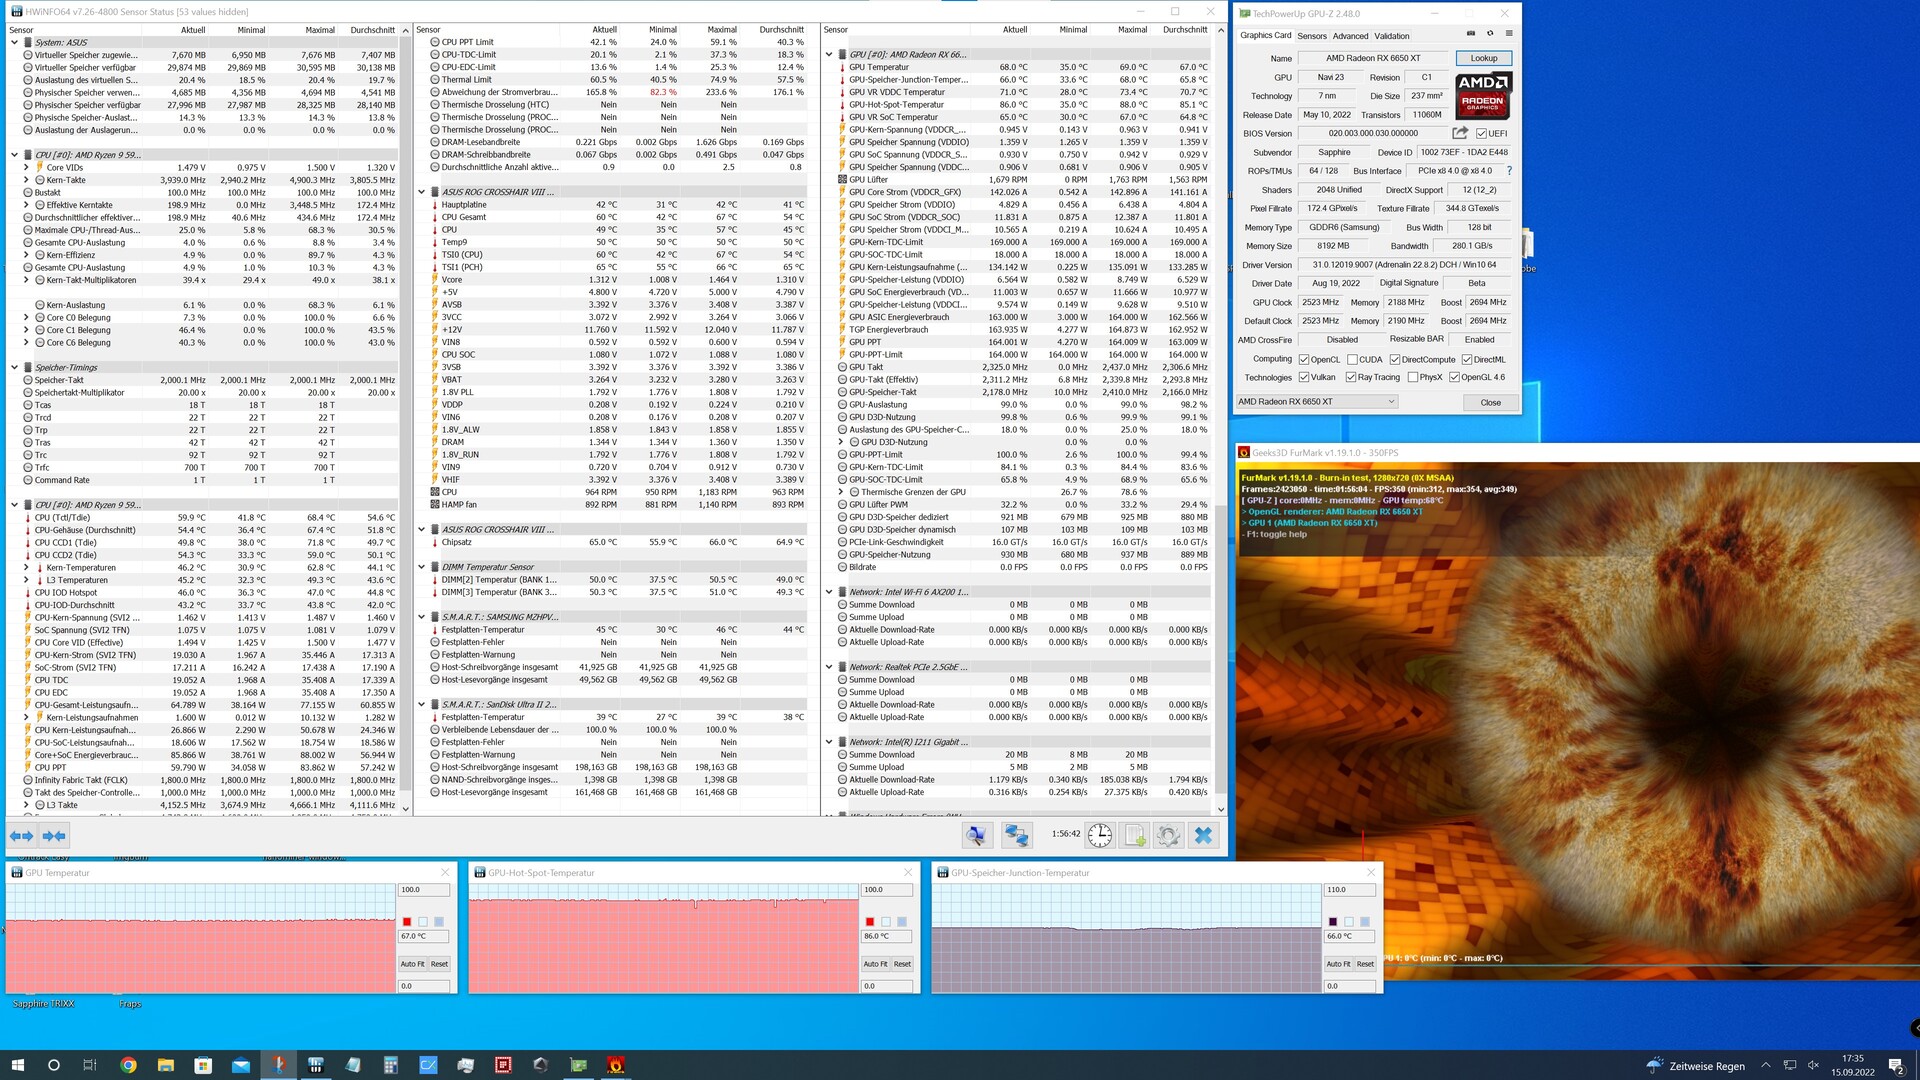Click Auto Fit in GPU Temperatur graph
The height and width of the screenshot is (1080, 1920).
point(412,964)
